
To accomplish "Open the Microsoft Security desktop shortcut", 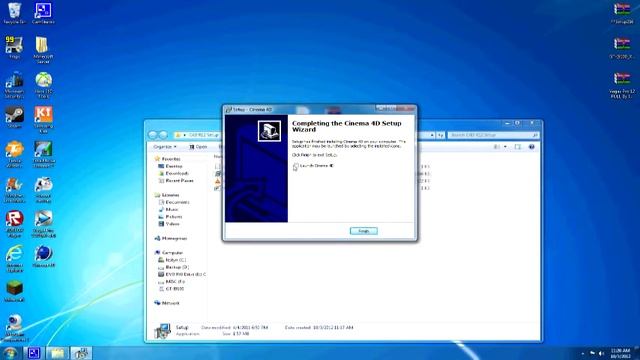I will click(14, 85).
